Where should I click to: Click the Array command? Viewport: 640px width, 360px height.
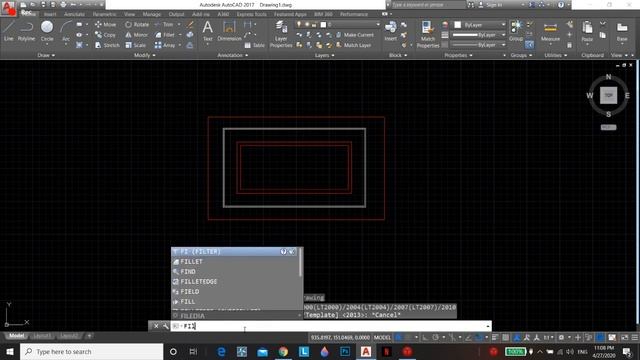[165, 45]
